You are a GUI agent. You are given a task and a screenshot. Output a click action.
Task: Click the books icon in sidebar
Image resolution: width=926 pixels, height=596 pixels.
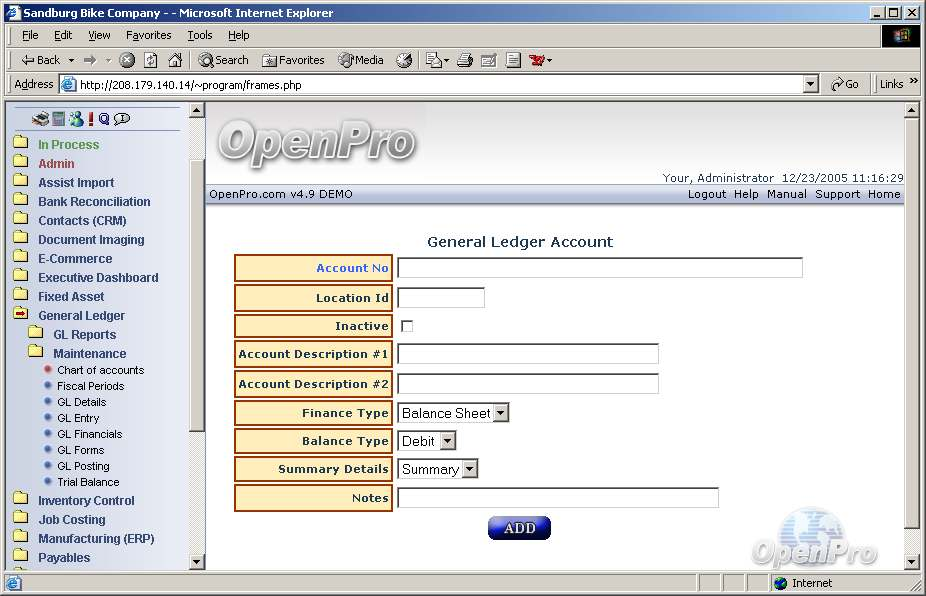[40, 119]
